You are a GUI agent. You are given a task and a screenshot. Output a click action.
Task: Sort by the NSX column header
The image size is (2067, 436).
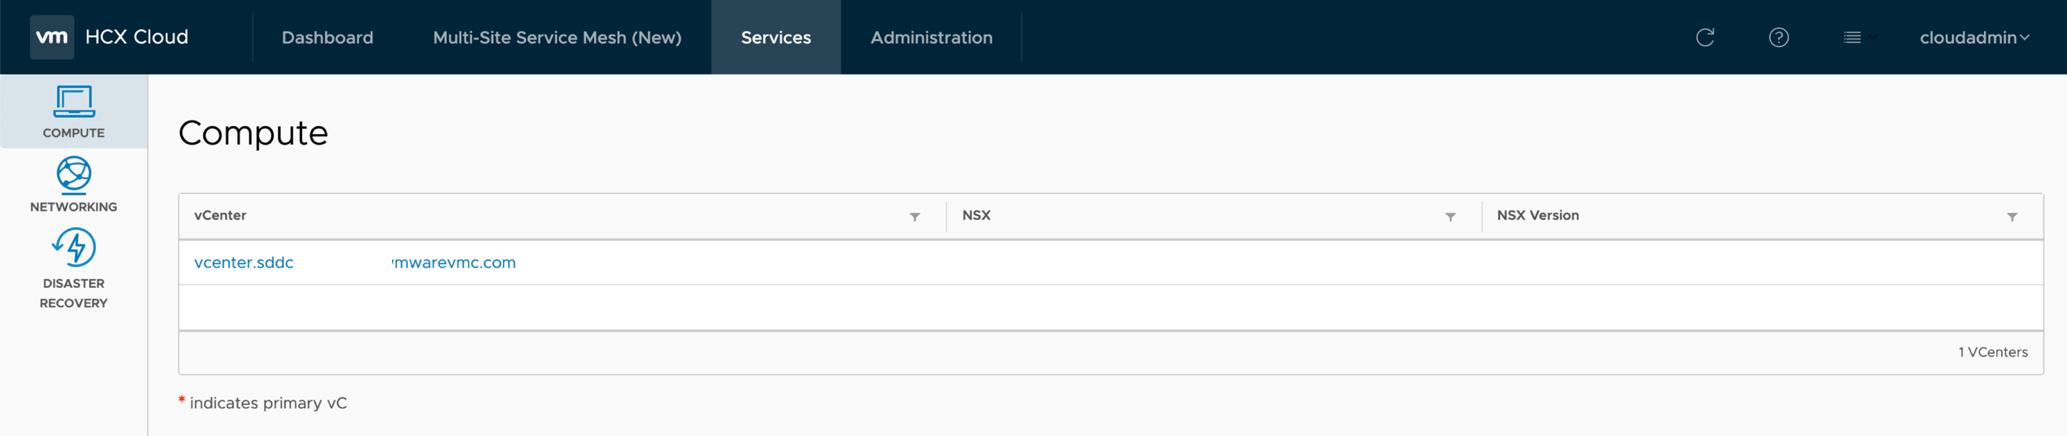pyautogui.click(x=976, y=215)
